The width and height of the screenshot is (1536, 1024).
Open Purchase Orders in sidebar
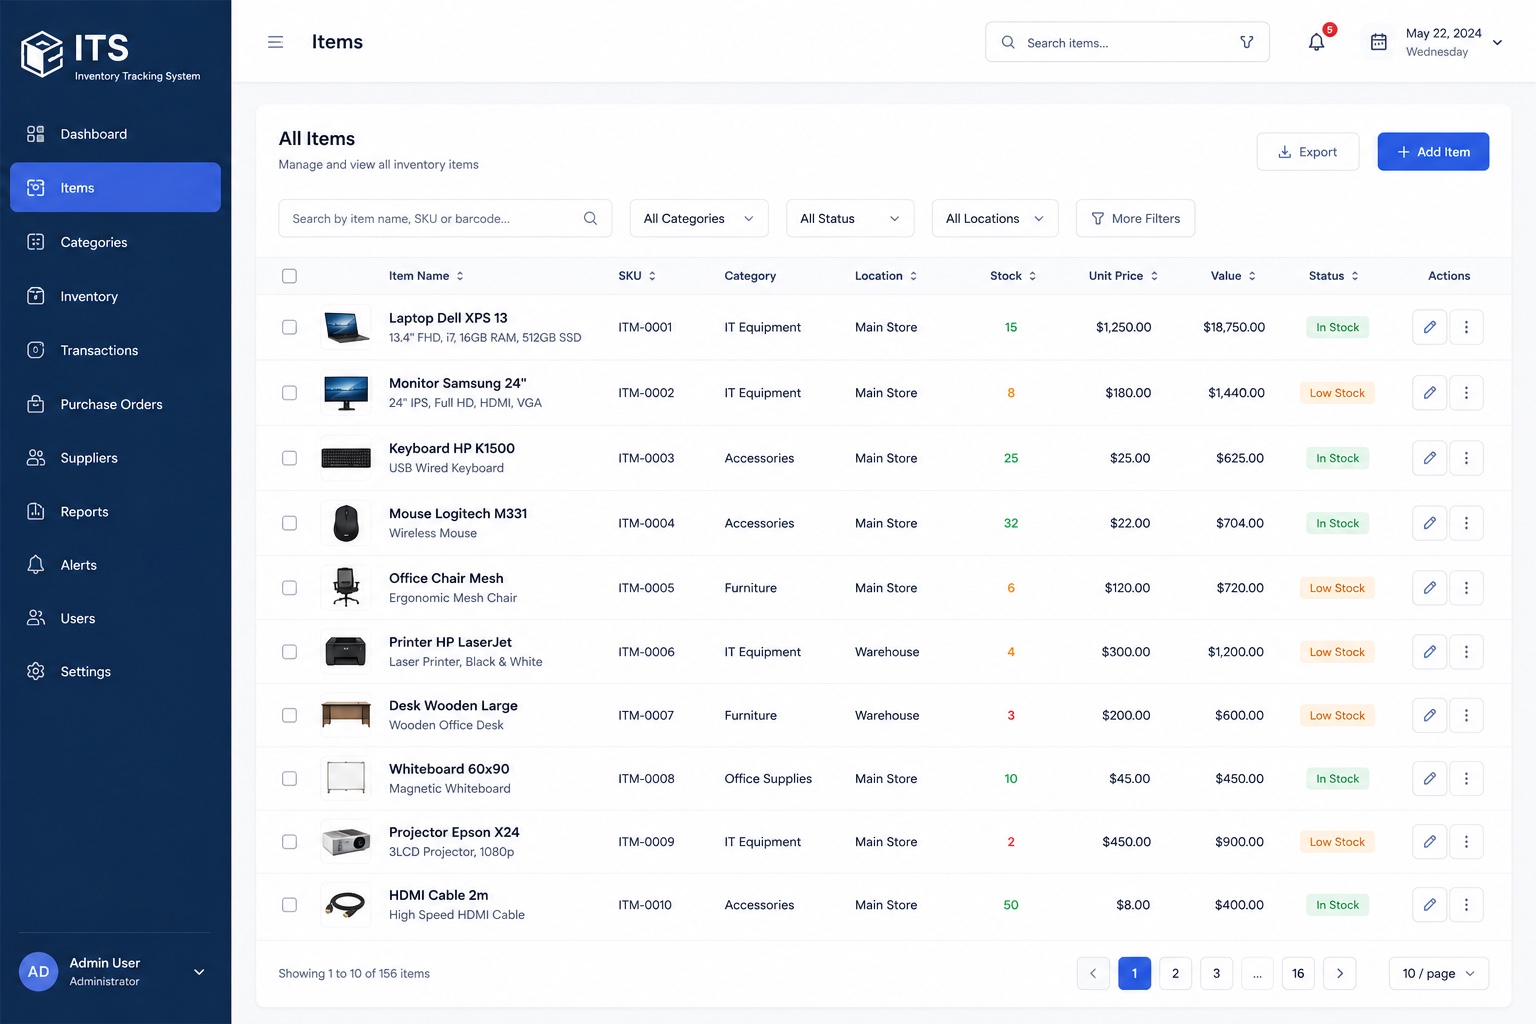(x=115, y=404)
